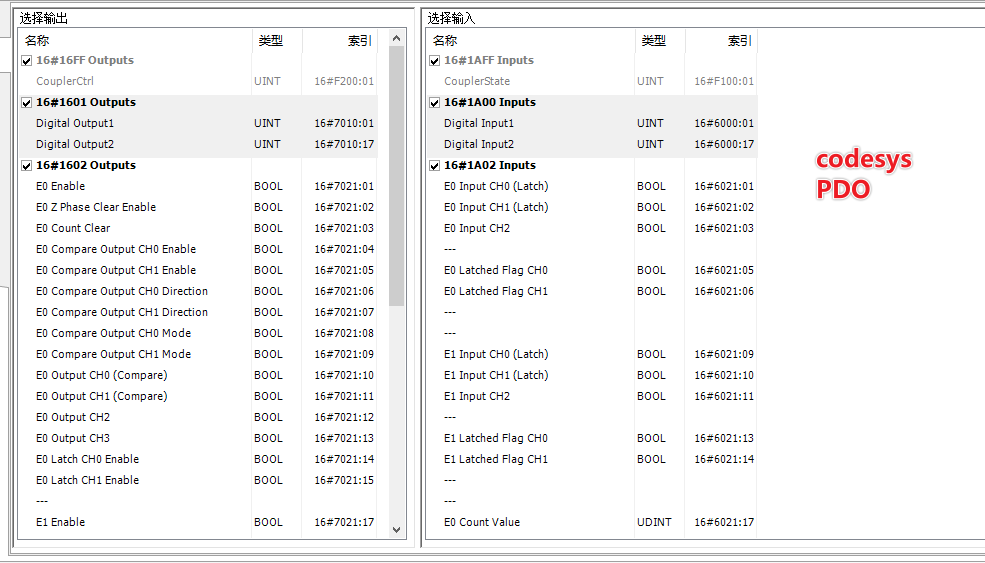985x563 pixels.
Task: Select E0 Latched Flag CH1 row
Action: coord(592,292)
